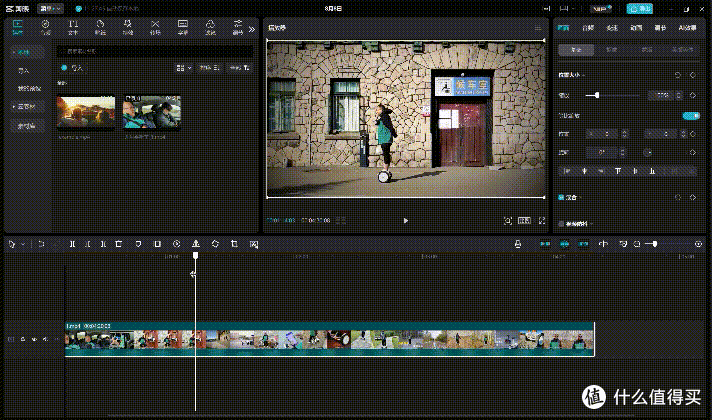Click the Import button in the media panel
712x420 pixels.
point(73,68)
